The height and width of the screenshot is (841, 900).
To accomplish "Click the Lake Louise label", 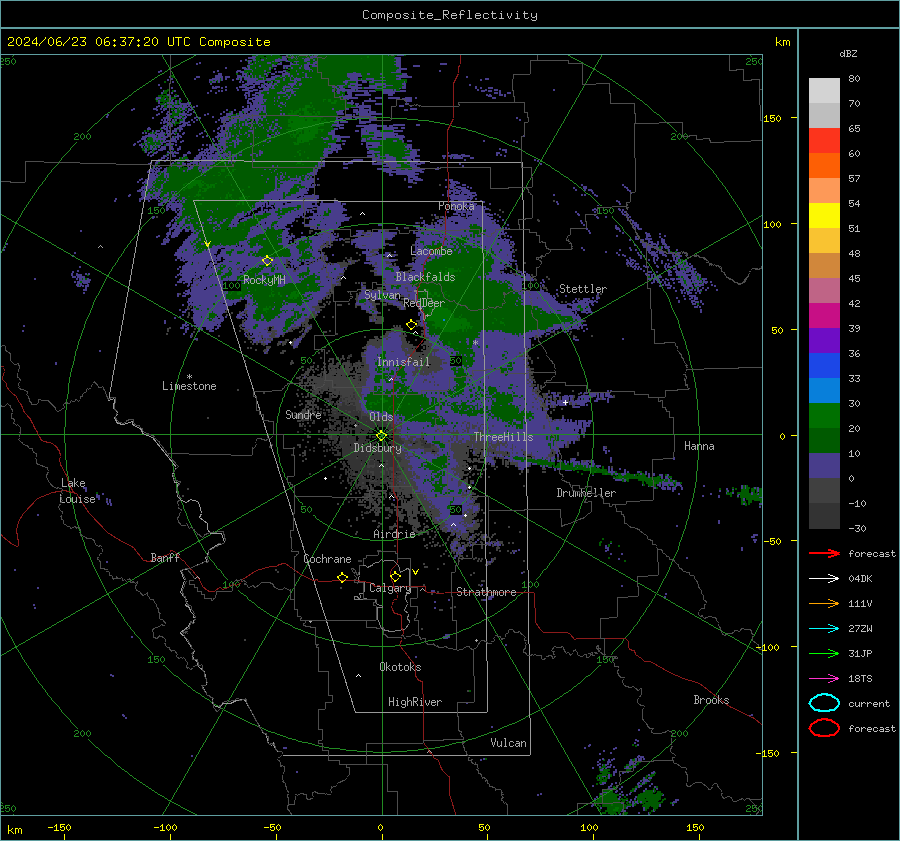I will pos(77,491).
